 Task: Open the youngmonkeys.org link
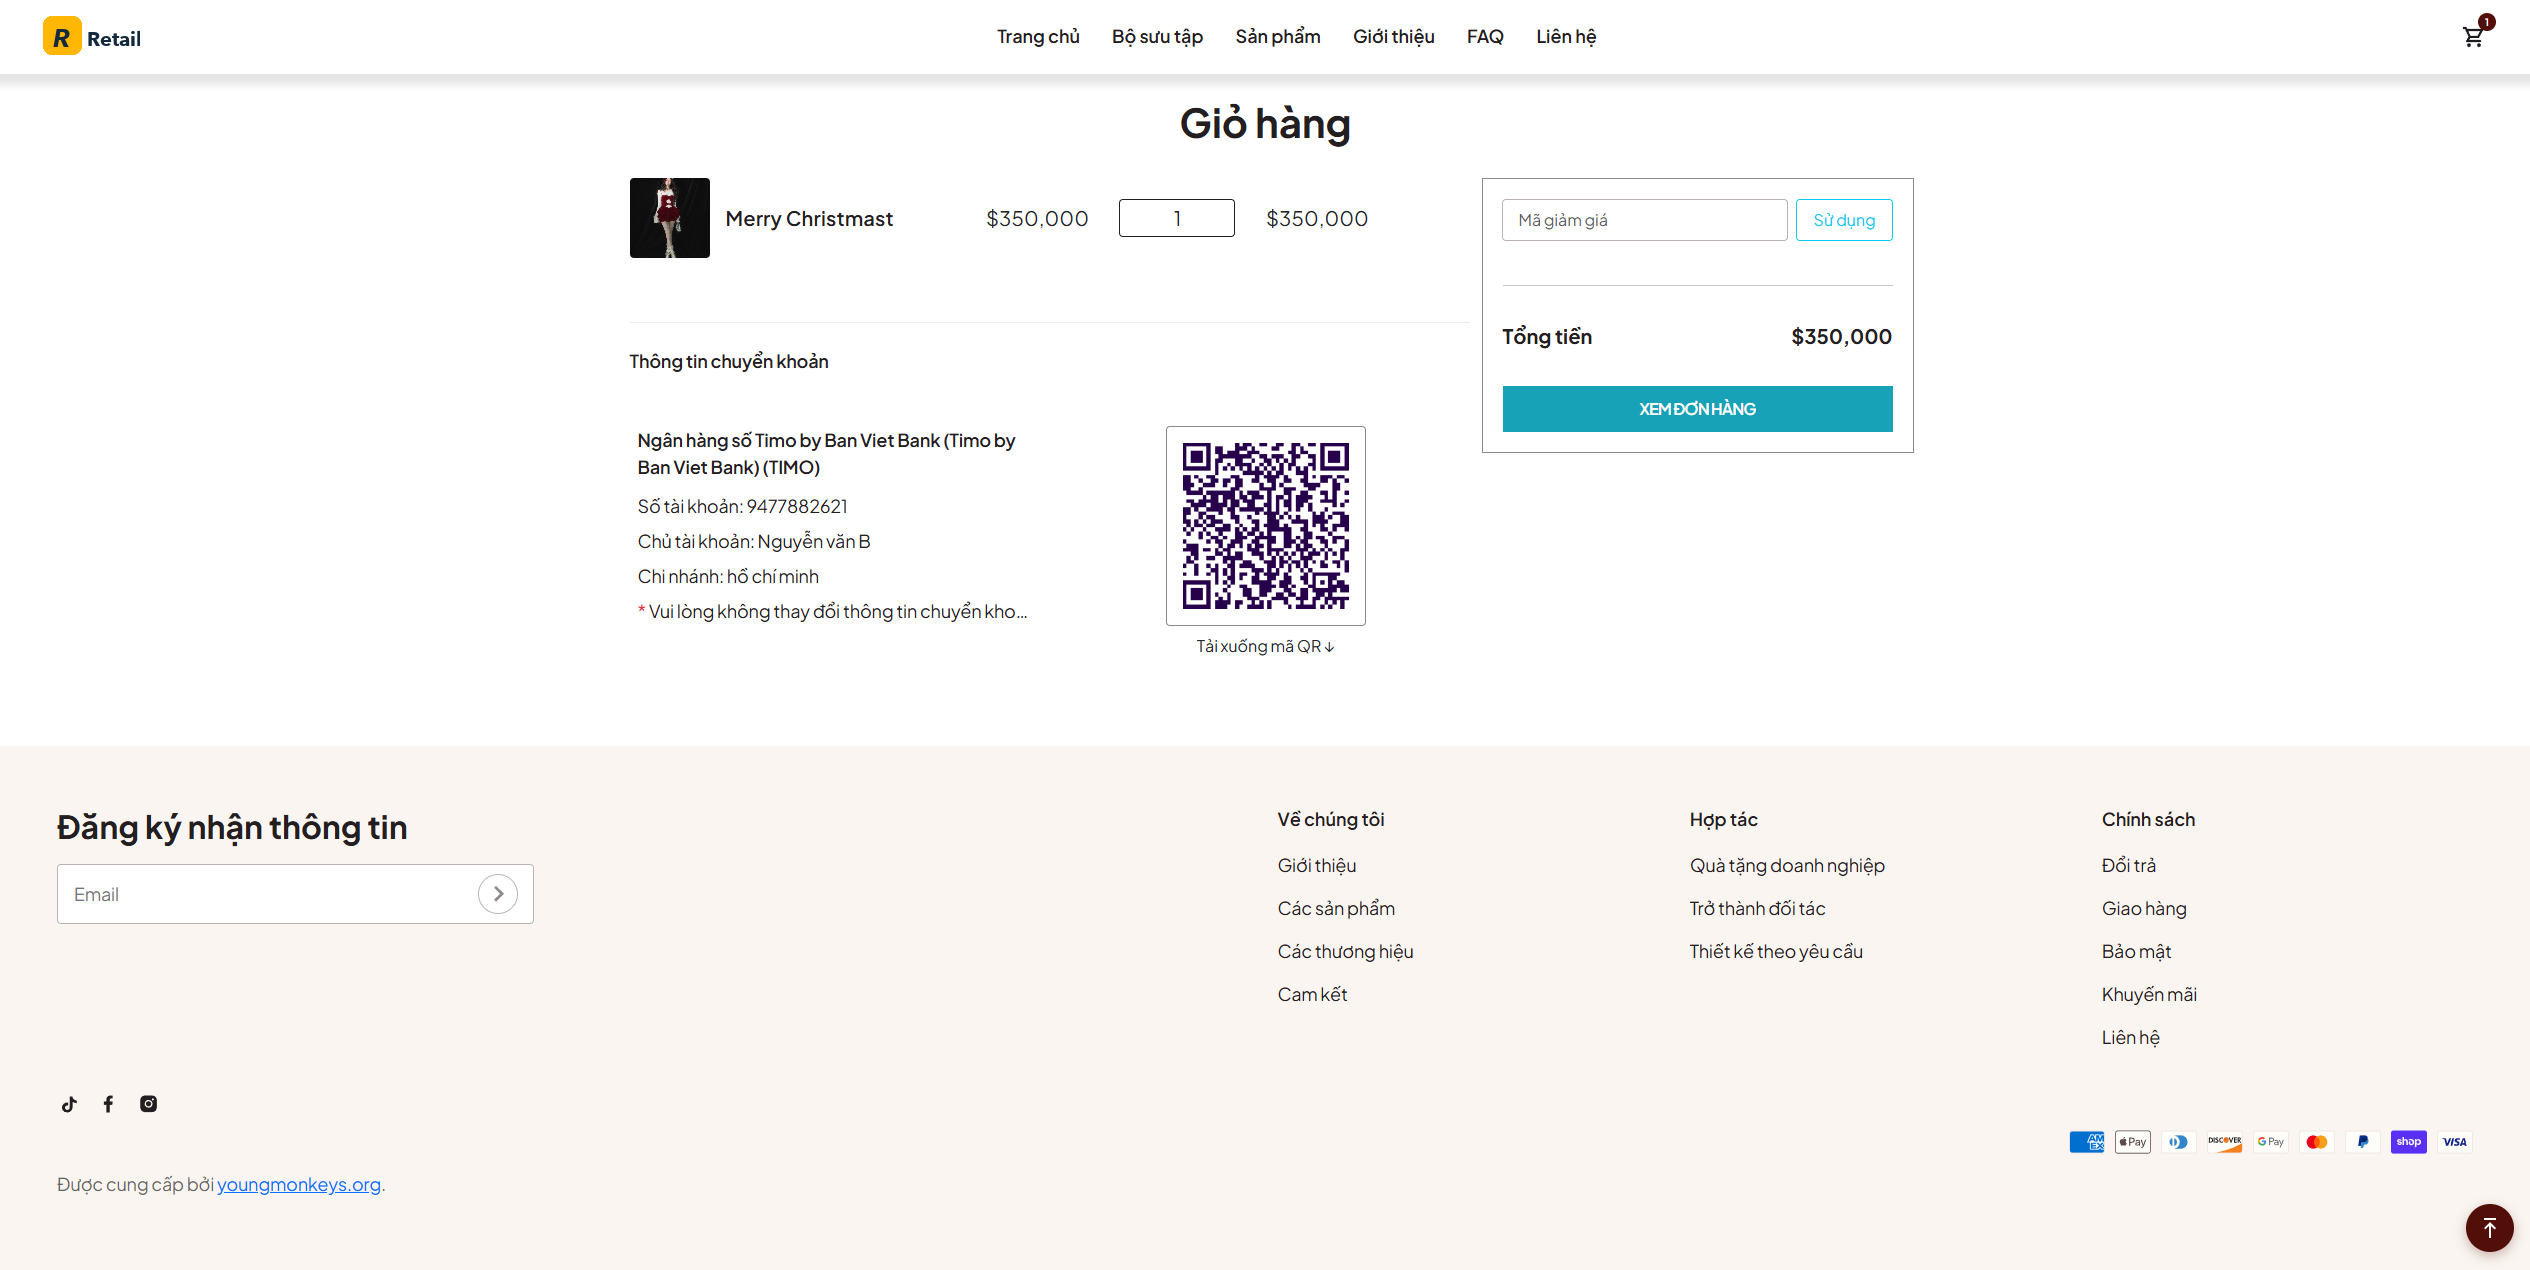[298, 1185]
